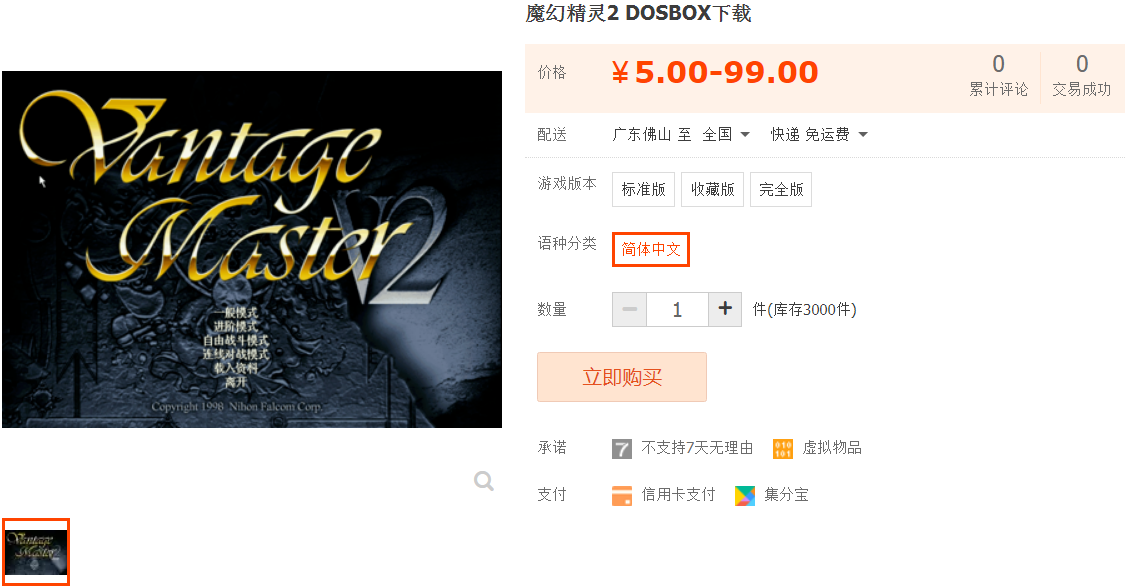Image resolution: width=1129 pixels, height=587 pixels.
Task: Expand the 全国 delivery destination dropdown
Action: (726, 135)
